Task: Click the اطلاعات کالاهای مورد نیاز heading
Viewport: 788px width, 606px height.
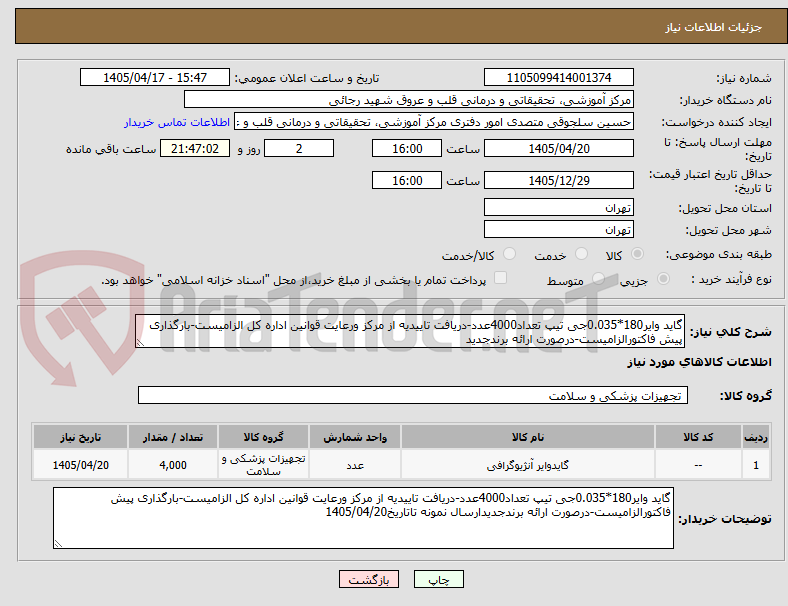Action: [699, 362]
